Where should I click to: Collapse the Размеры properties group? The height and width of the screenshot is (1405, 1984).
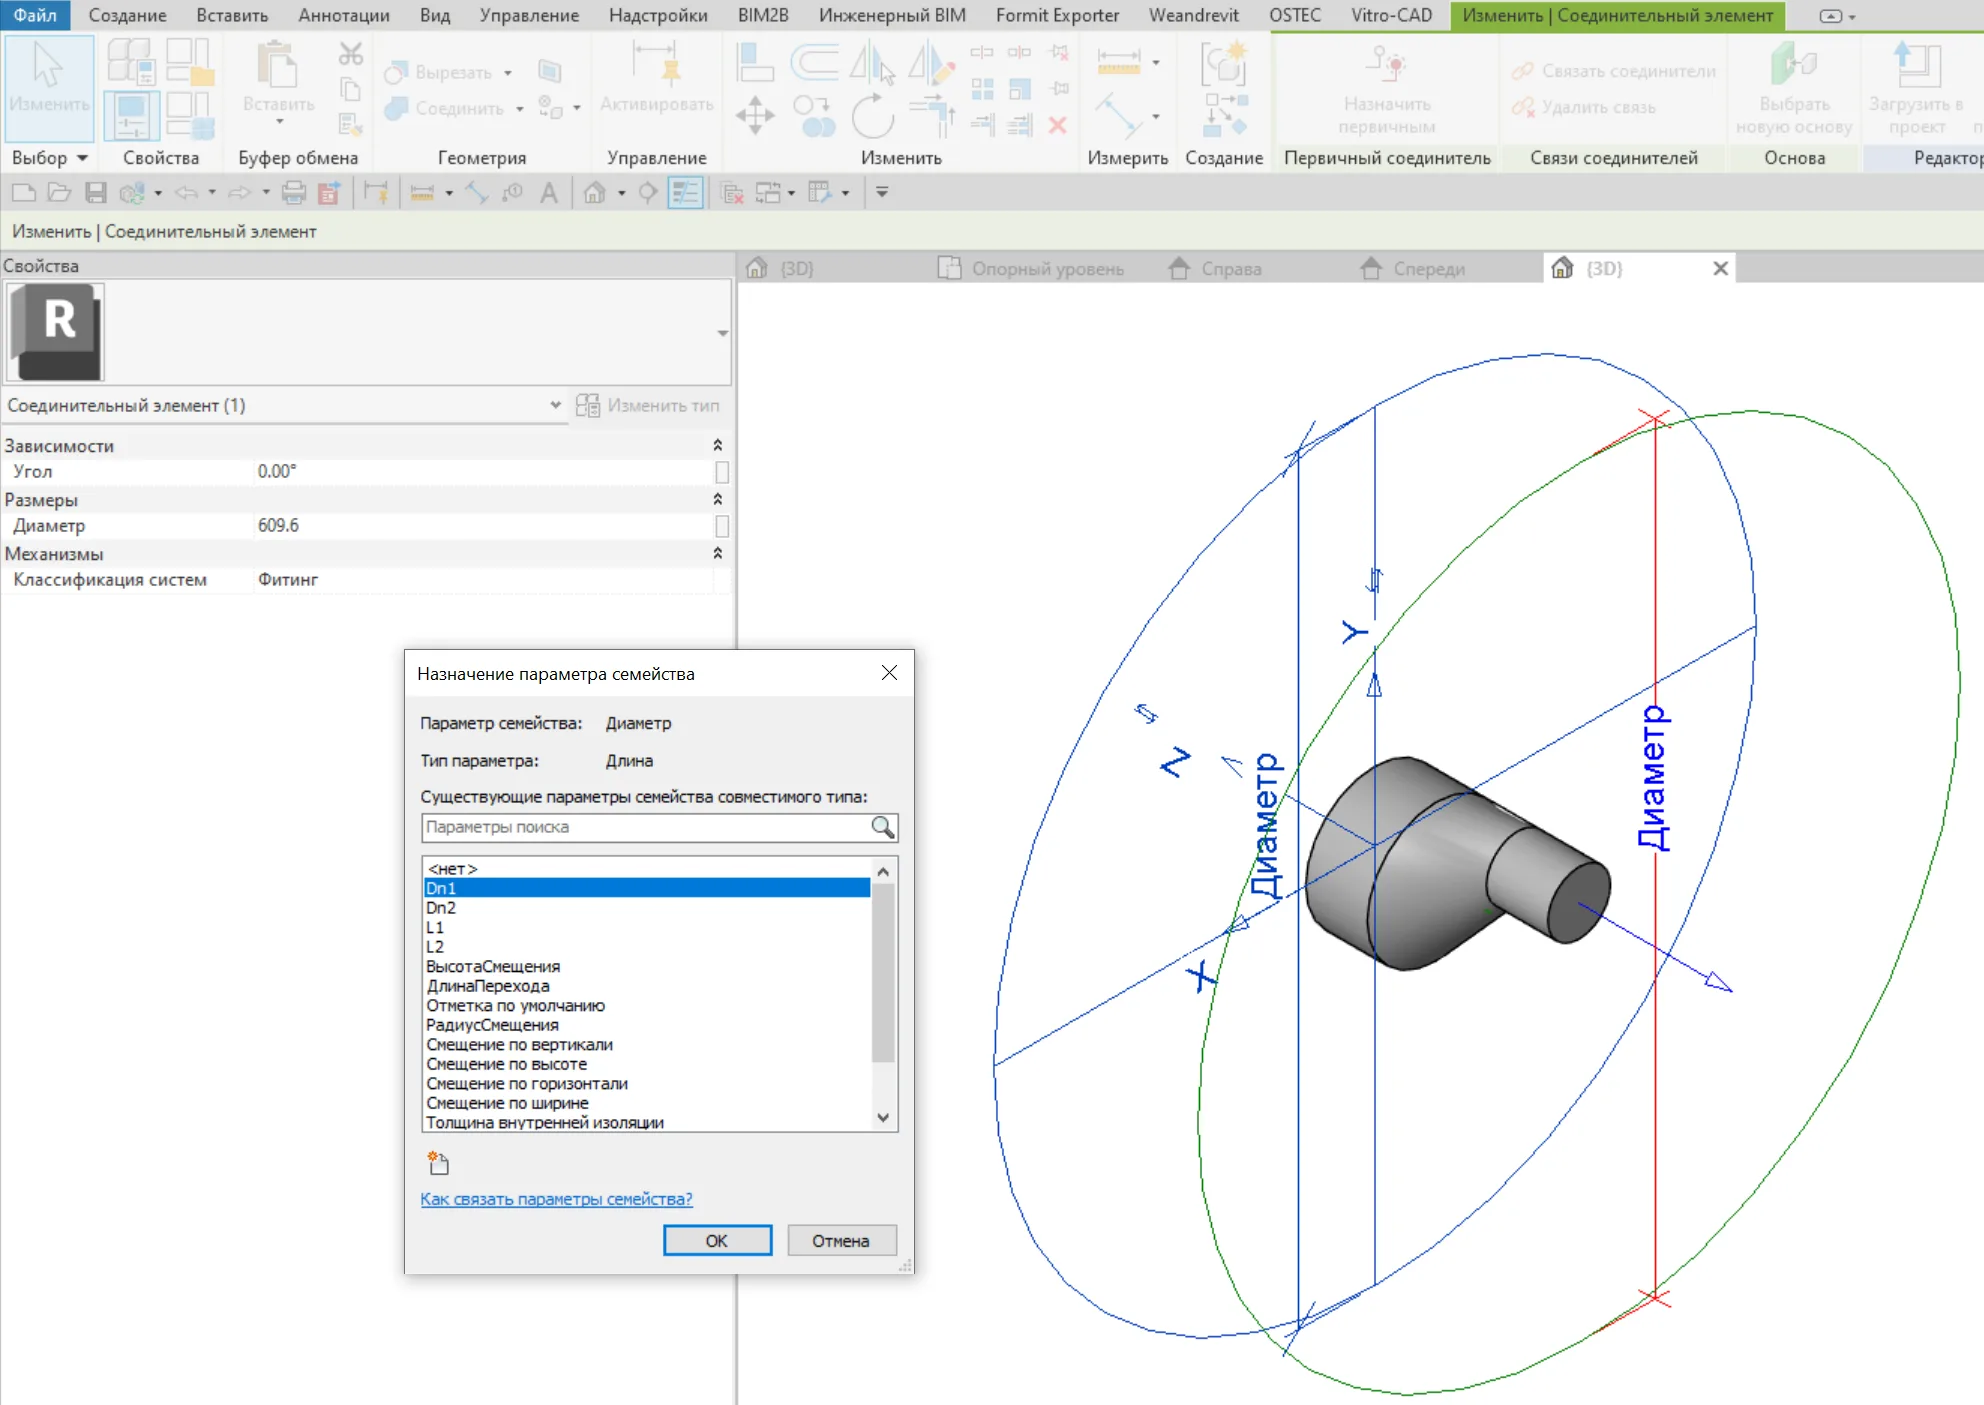pos(717,500)
